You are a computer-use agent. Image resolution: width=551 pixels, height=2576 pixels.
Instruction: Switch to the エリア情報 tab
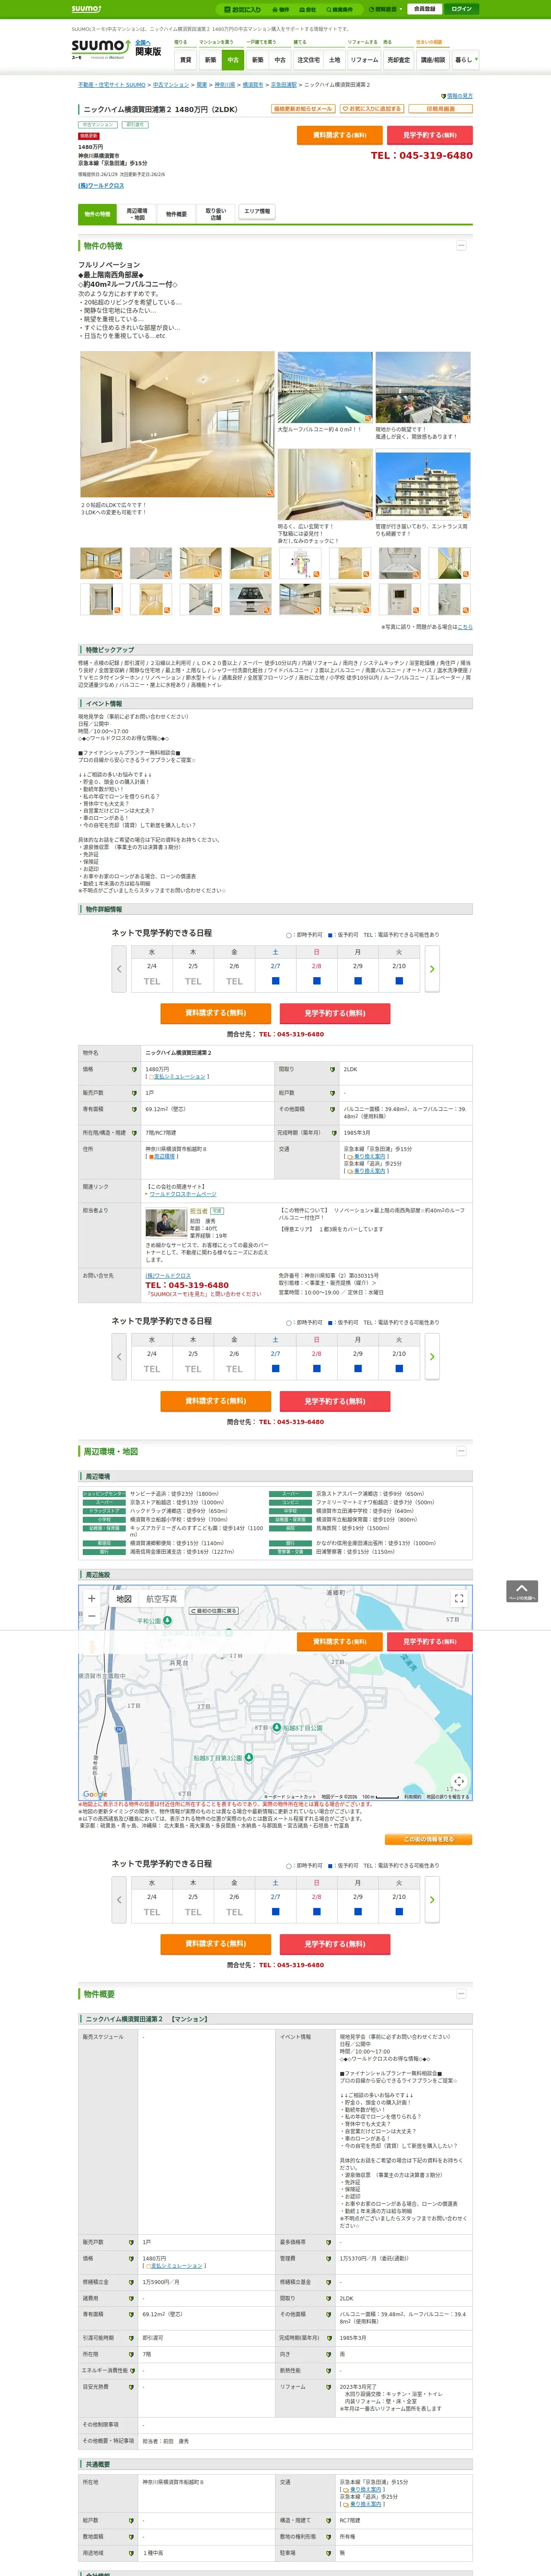[x=257, y=212]
